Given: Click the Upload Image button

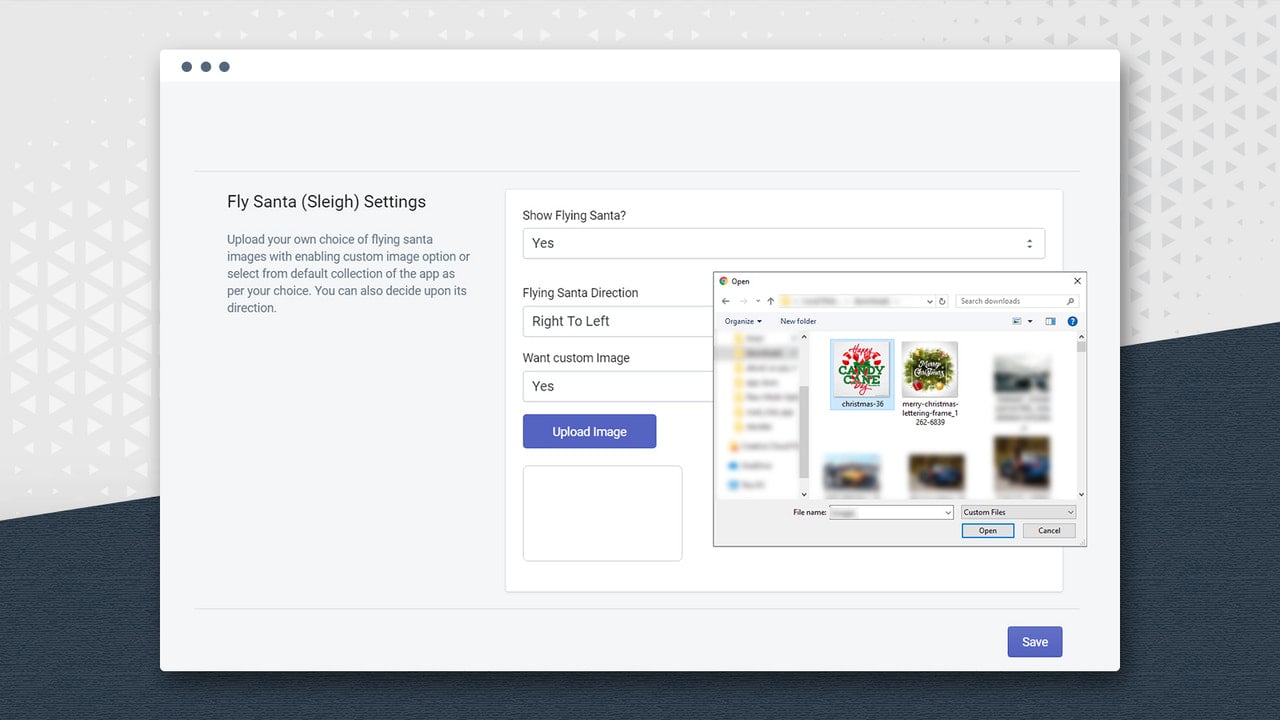Looking at the screenshot, I should (x=589, y=431).
